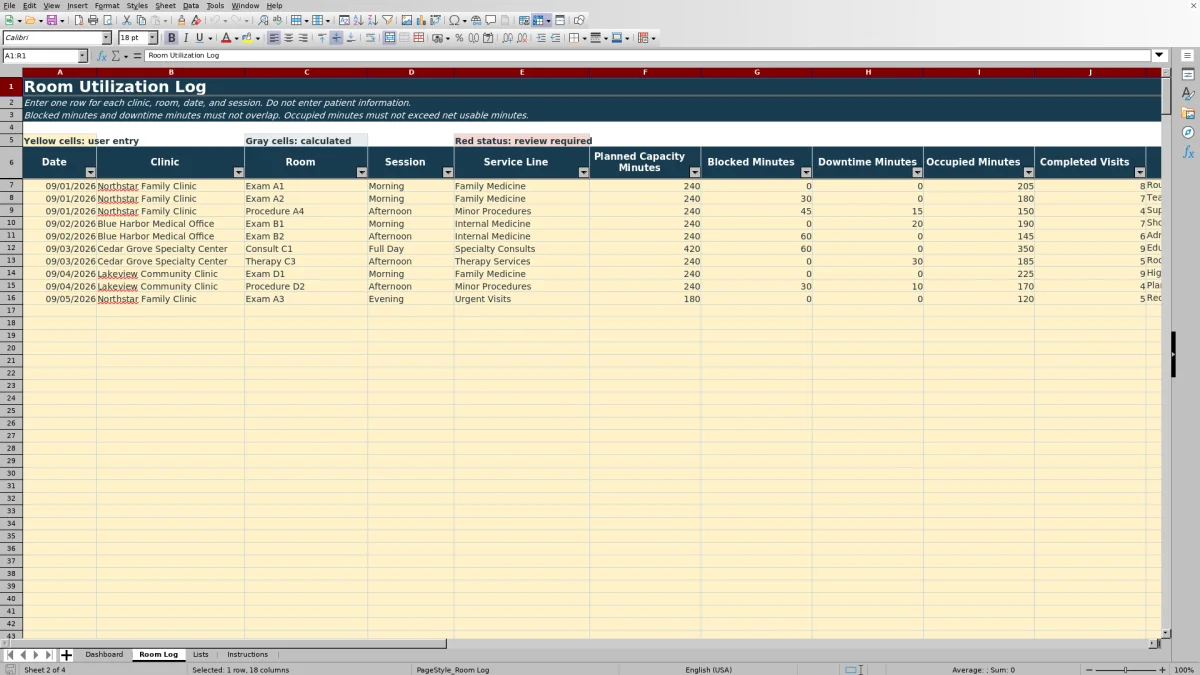Select the Room Utilization Log title cell
The height and width of the screenshot is (675, 1200).
click(592, 87)
